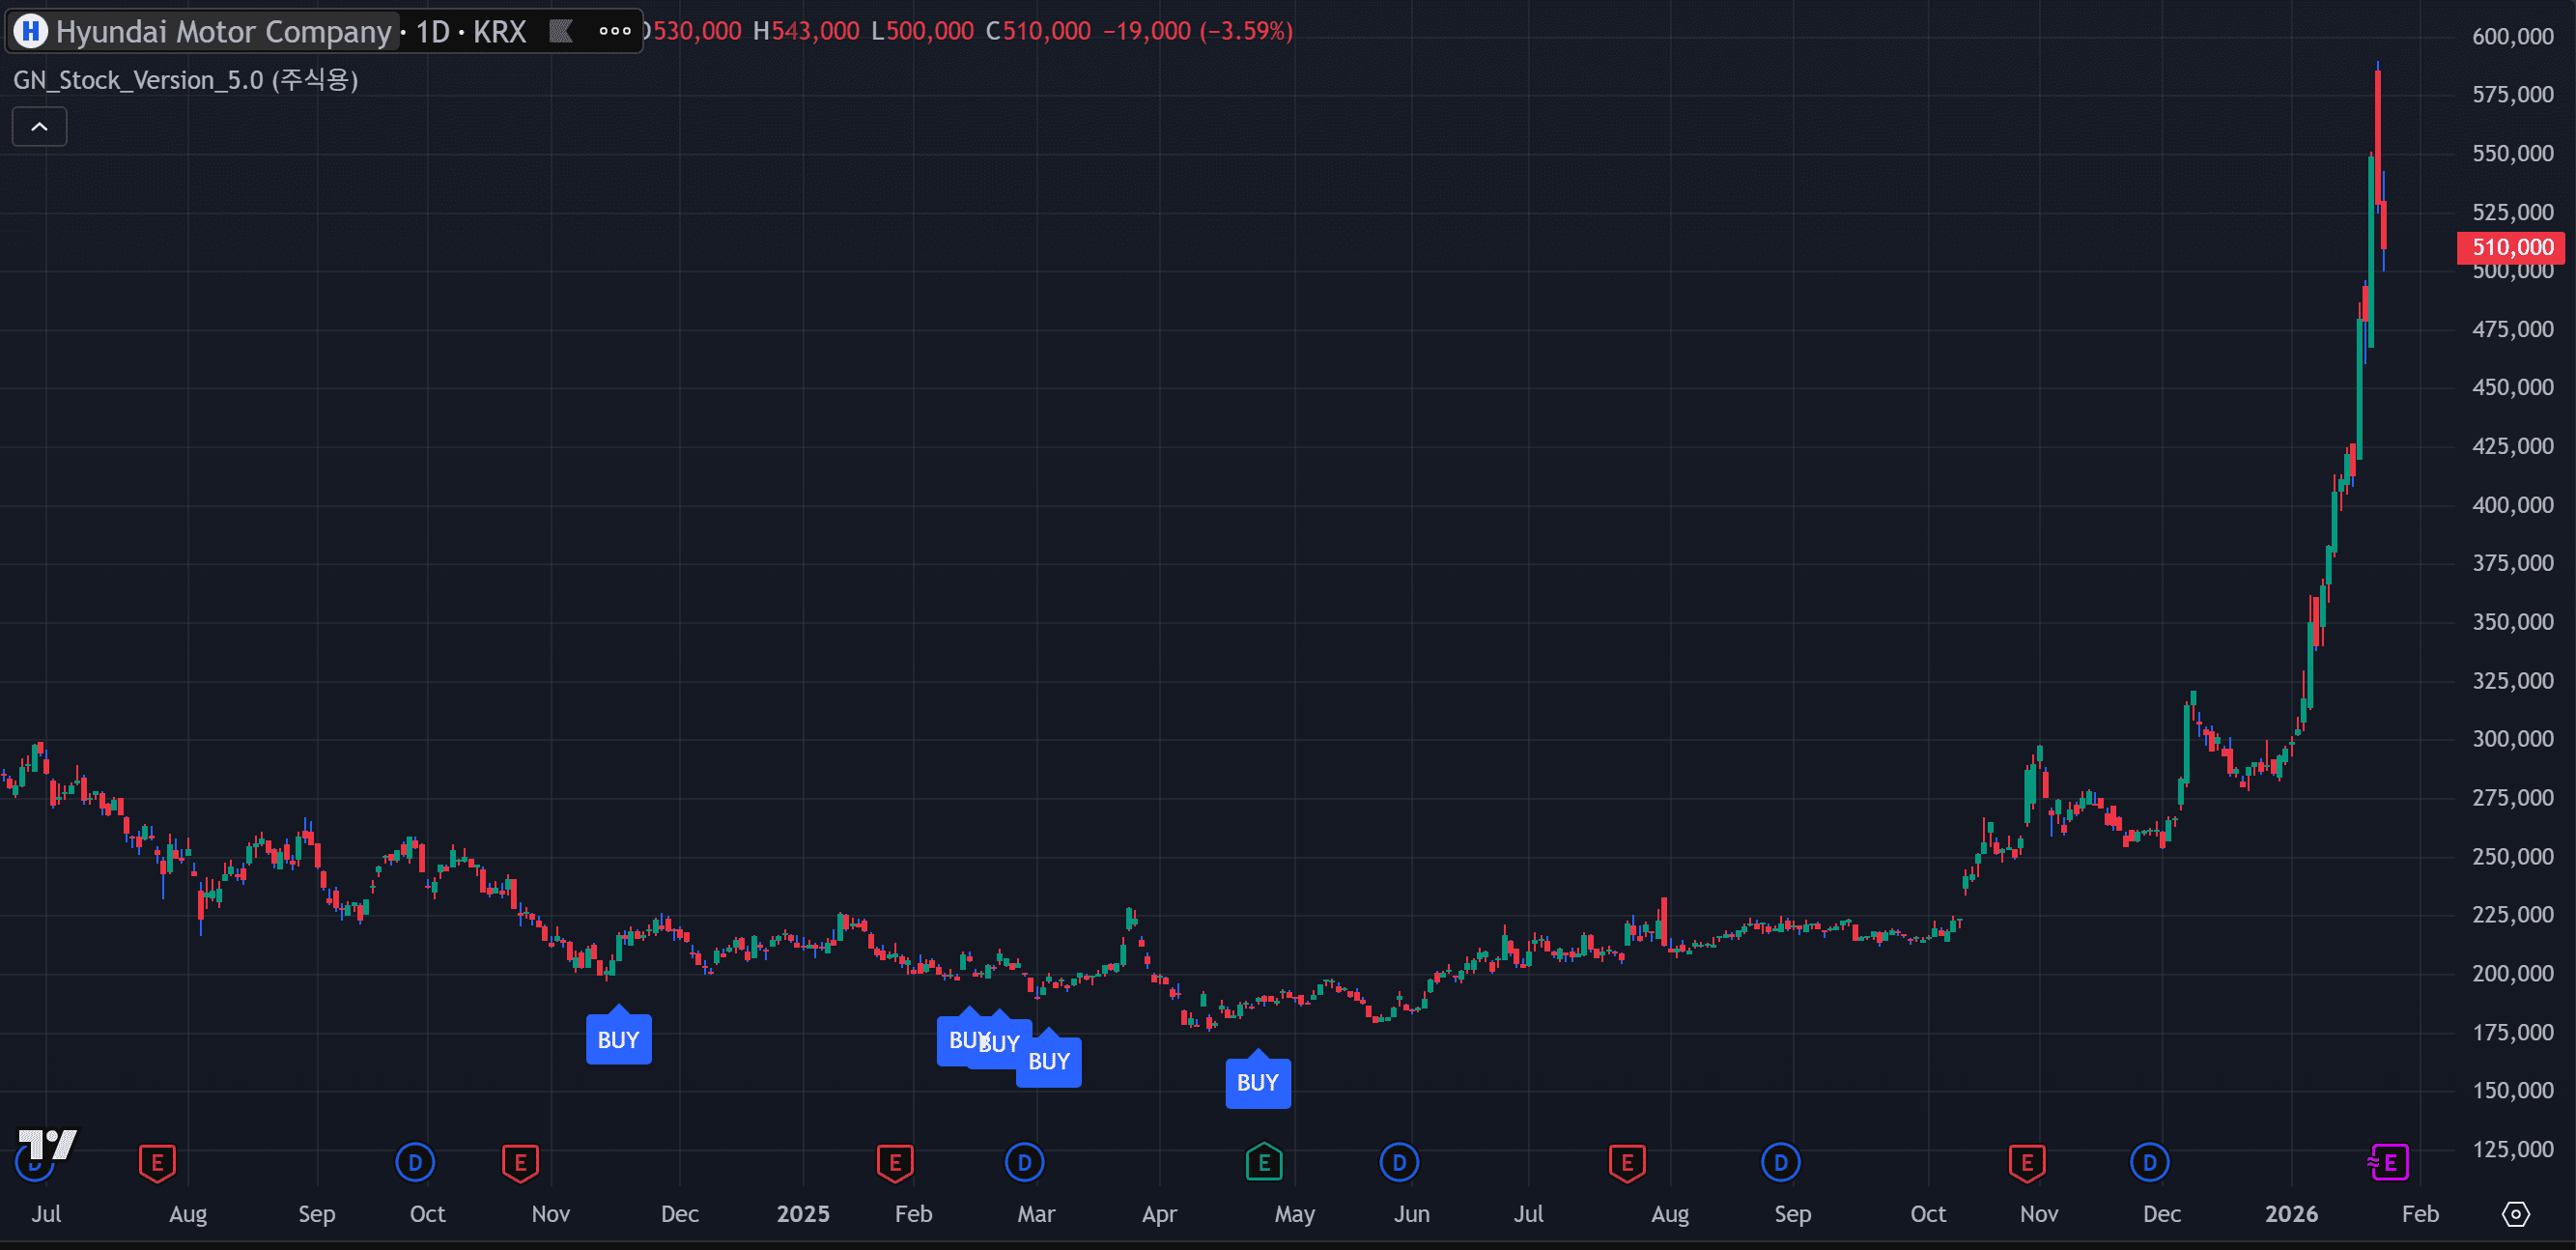Click the blue D dividend marker above Jun

click(x=1399, y=1162)
